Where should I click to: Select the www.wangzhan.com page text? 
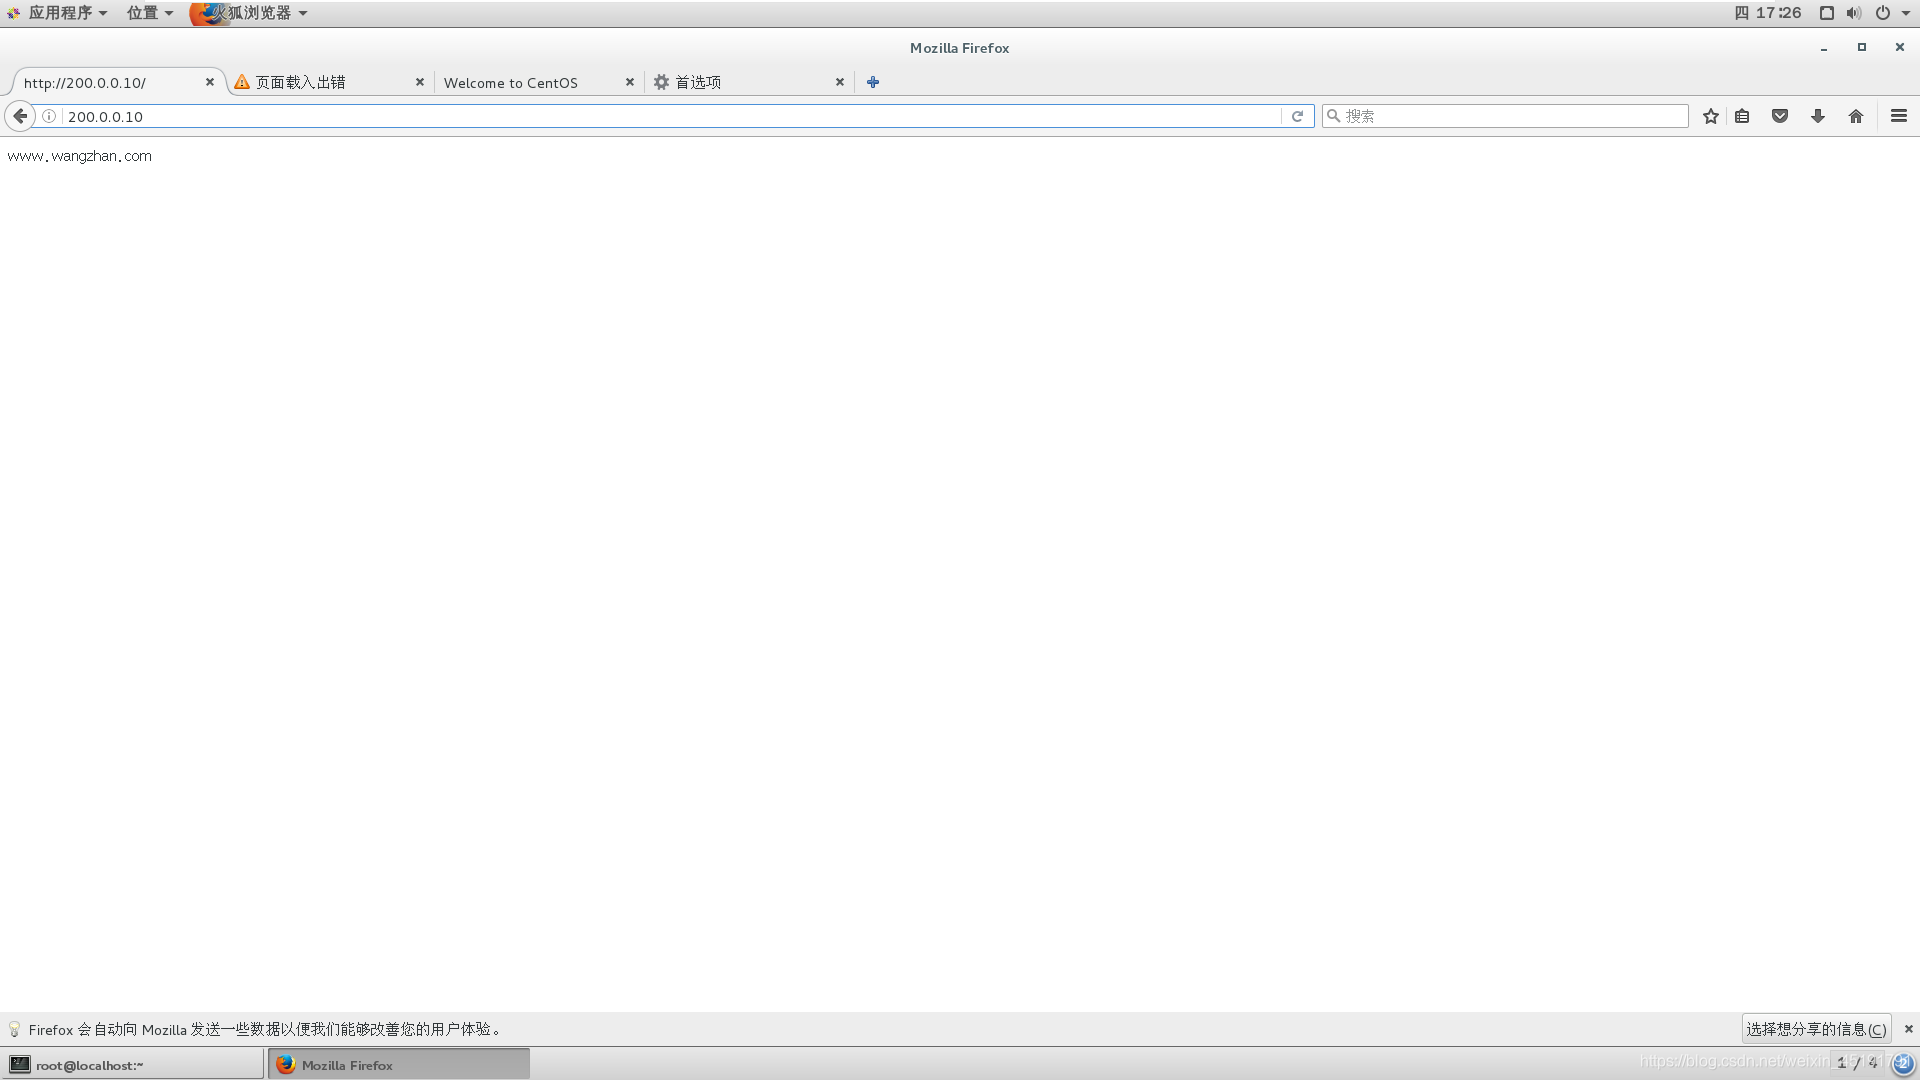(x=79, y=157)
